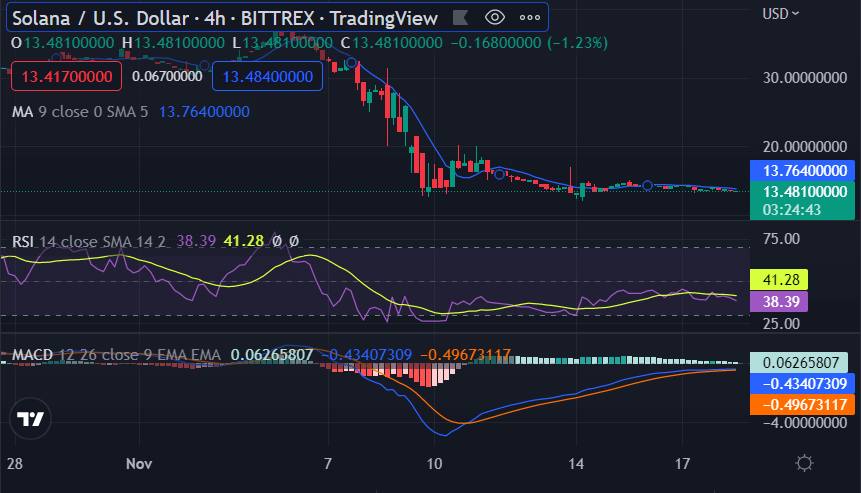Click the RSI purple value 38.39 in legend
The height and width of the screenshot is (493, 861).
(x=196, y=242)
